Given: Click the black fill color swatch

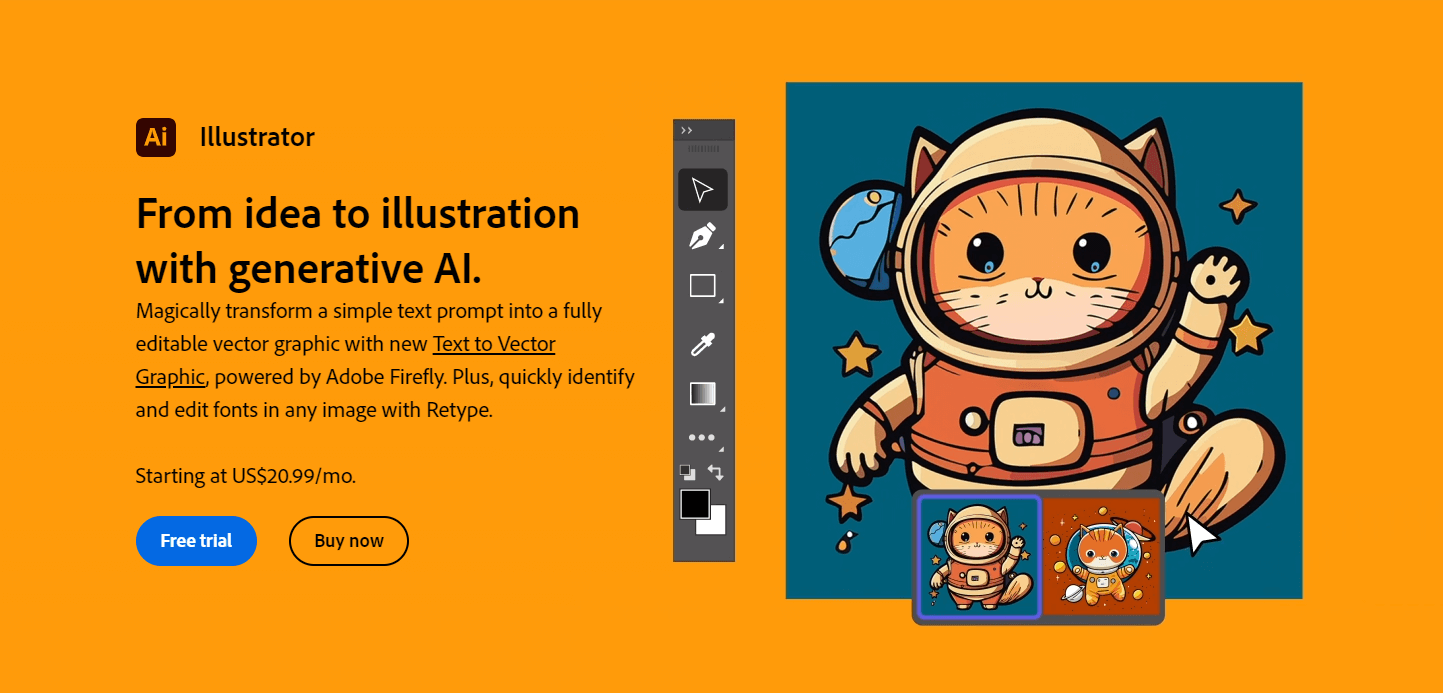Looking at the screenshot, I should click(x=695, y=504).
